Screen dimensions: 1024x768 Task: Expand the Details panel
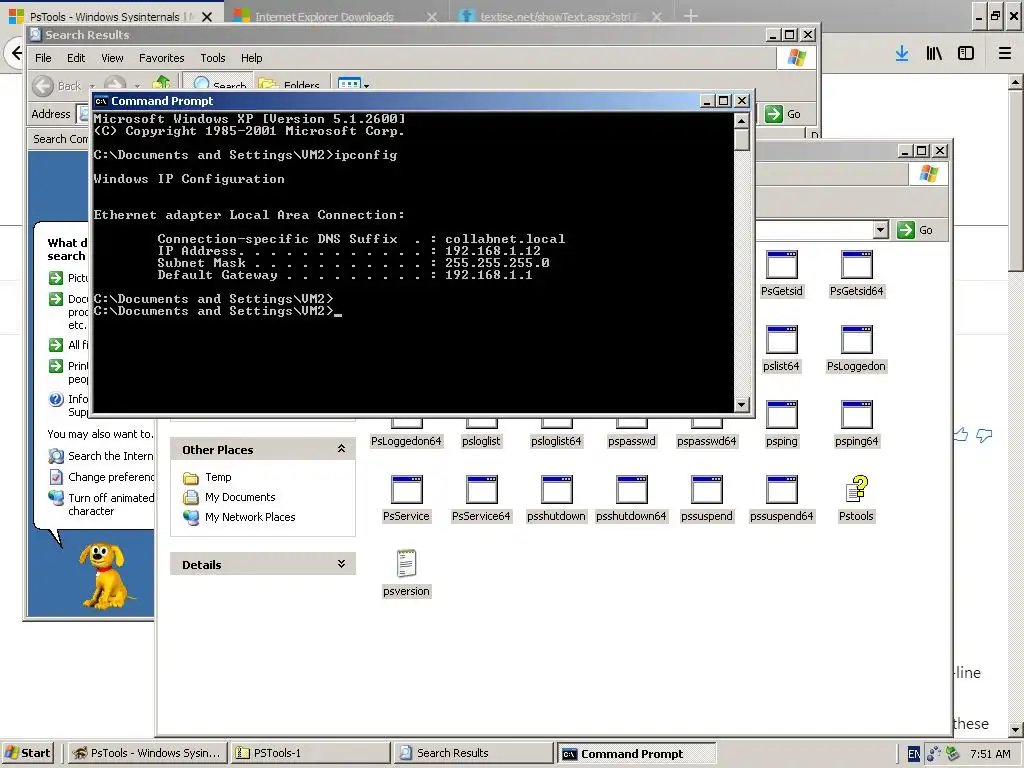tap(342, 564)
